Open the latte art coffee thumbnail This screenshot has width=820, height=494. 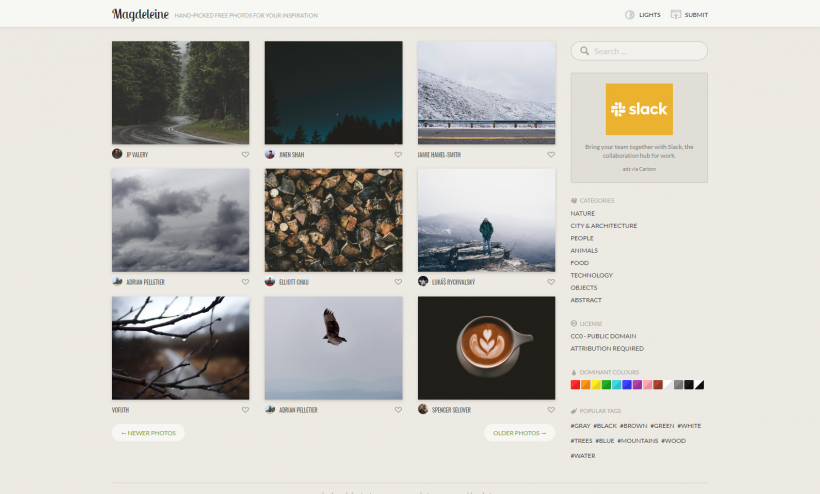486,348
